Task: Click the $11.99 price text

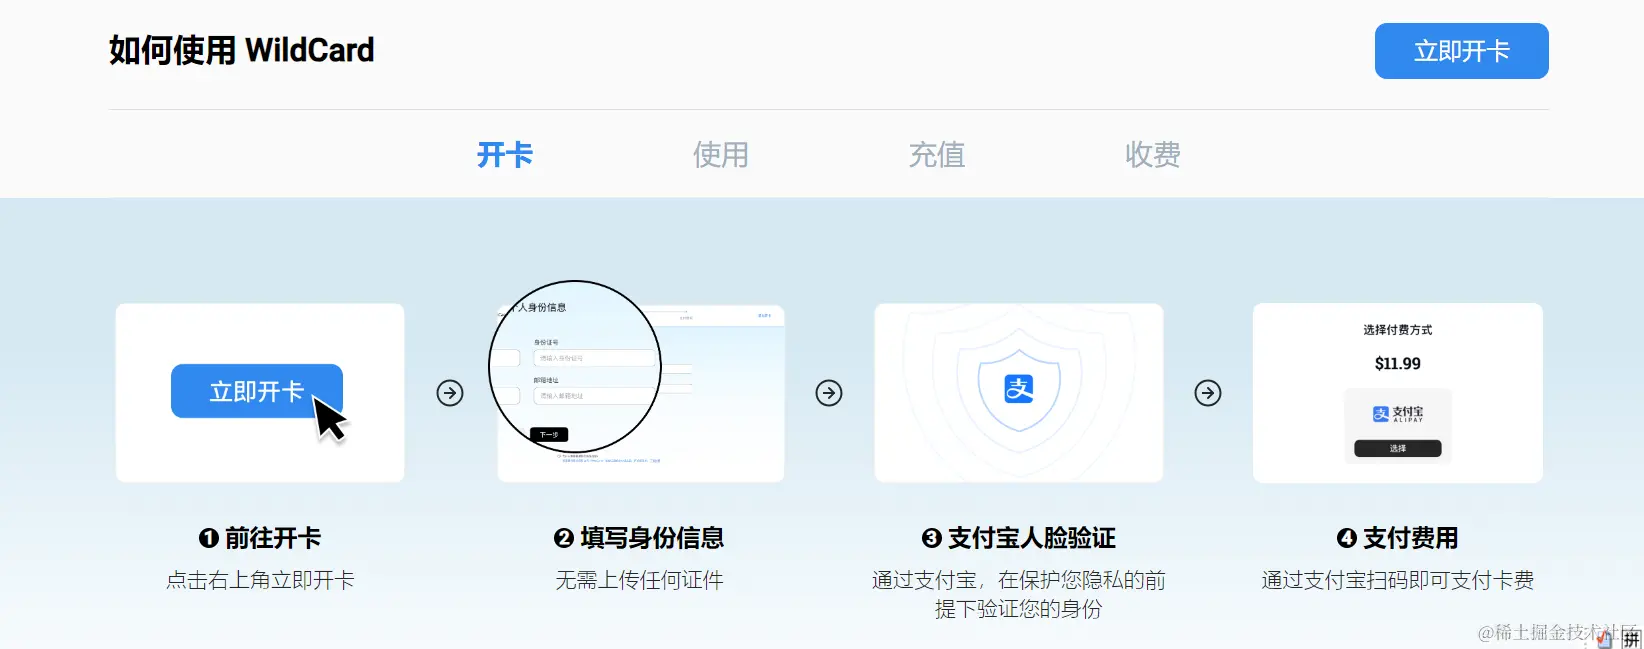Action: 1398,364
